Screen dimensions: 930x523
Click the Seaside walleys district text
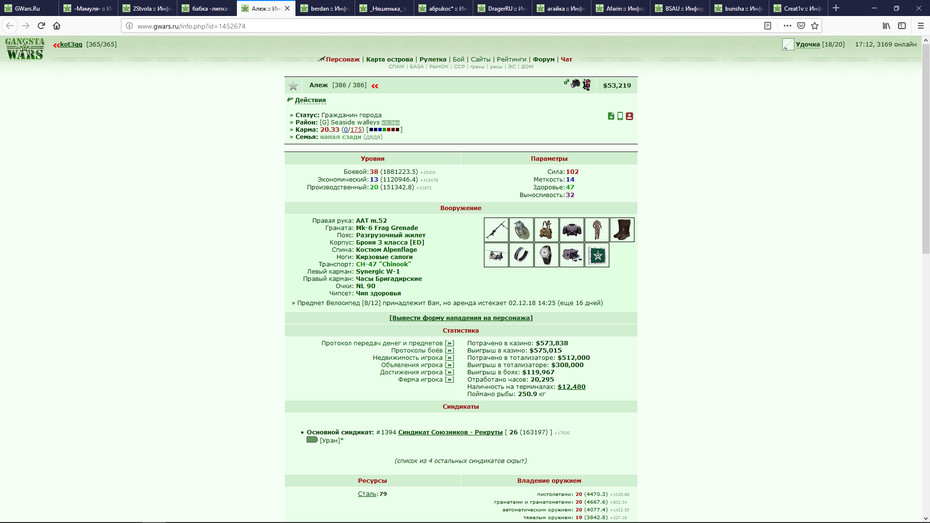point(355,123)
